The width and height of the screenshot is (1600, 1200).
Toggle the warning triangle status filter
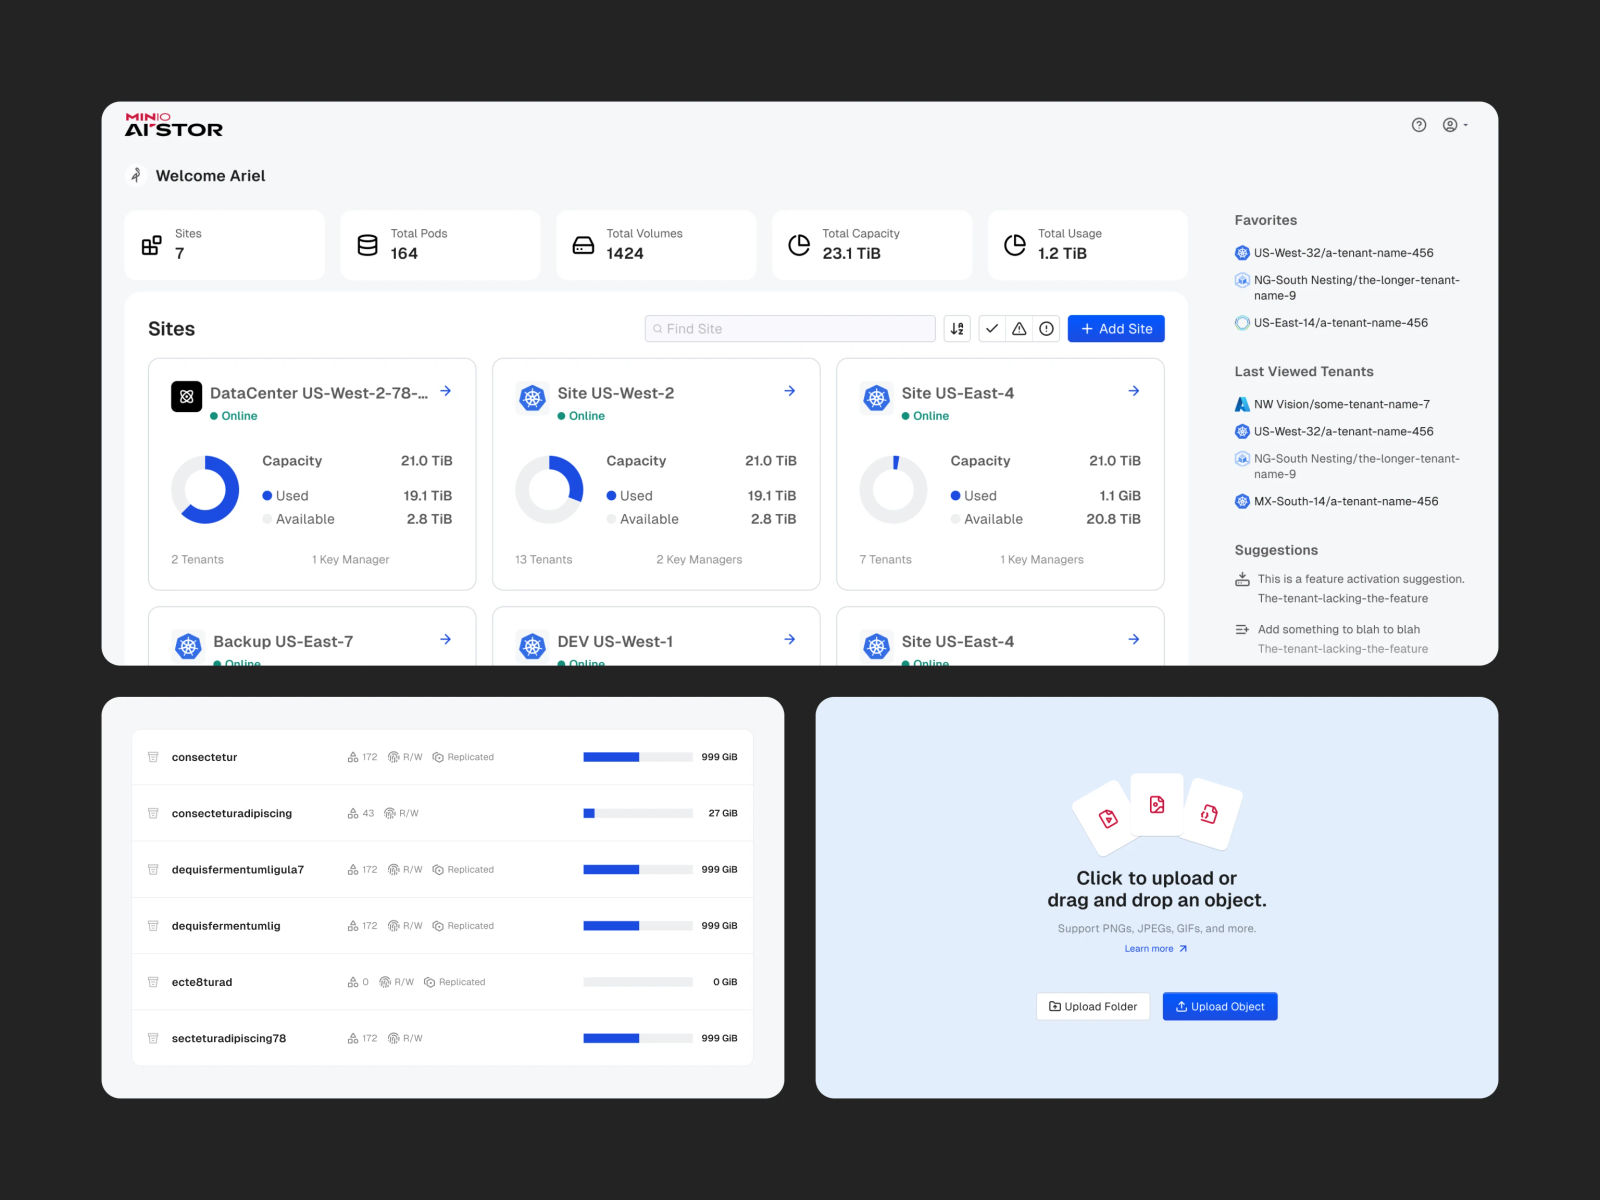pos(1019,329)
